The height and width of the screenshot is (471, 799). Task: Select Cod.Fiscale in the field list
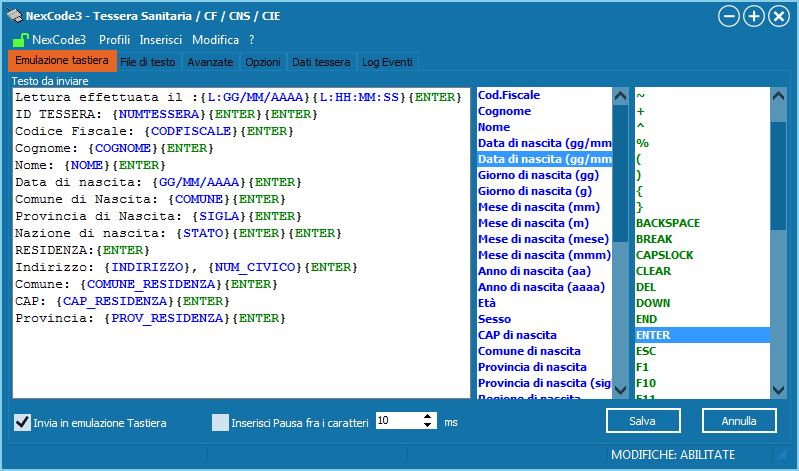(x=509, y=95)
